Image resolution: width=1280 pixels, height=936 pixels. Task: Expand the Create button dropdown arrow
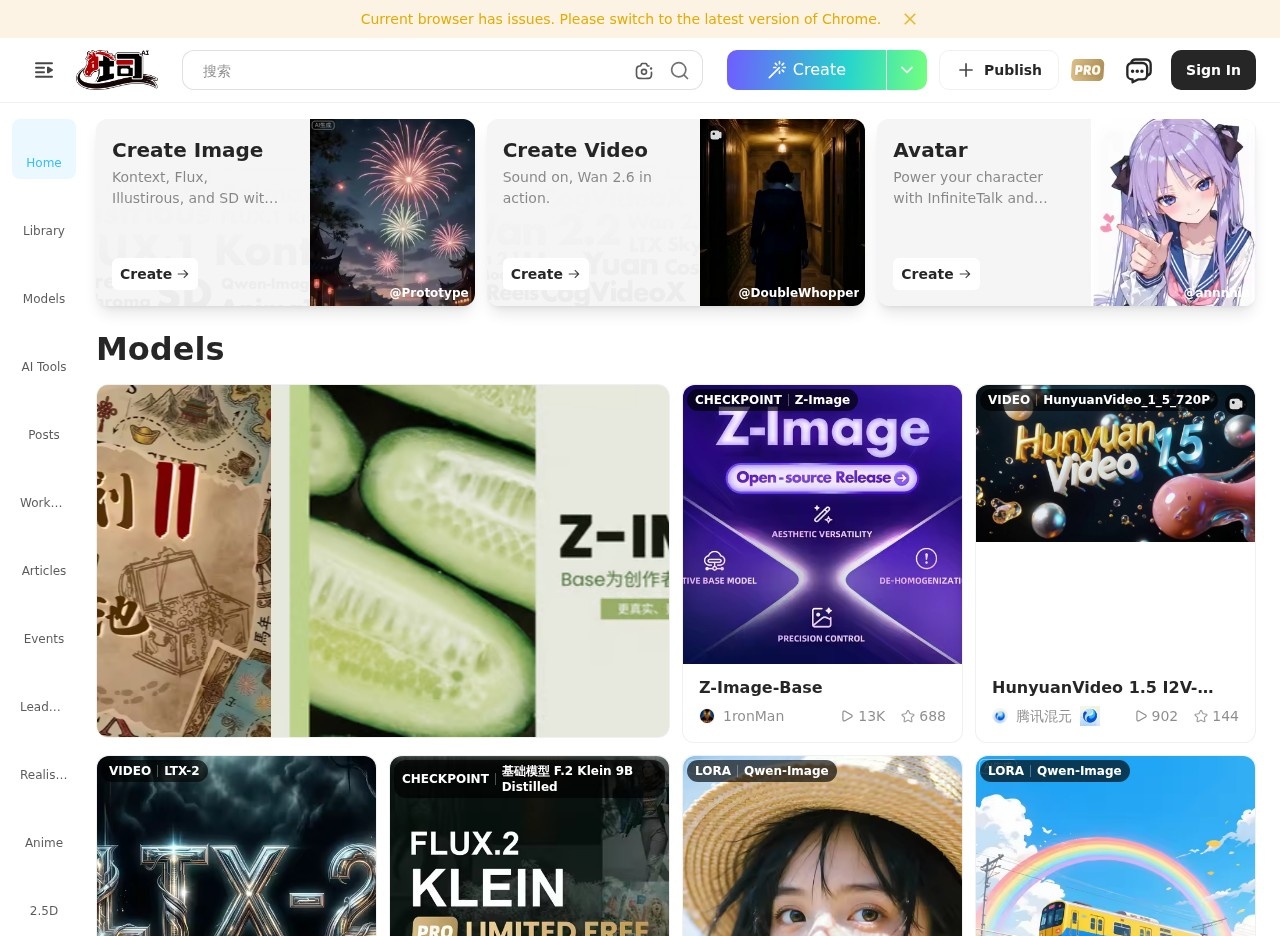(x=907, y=70)
